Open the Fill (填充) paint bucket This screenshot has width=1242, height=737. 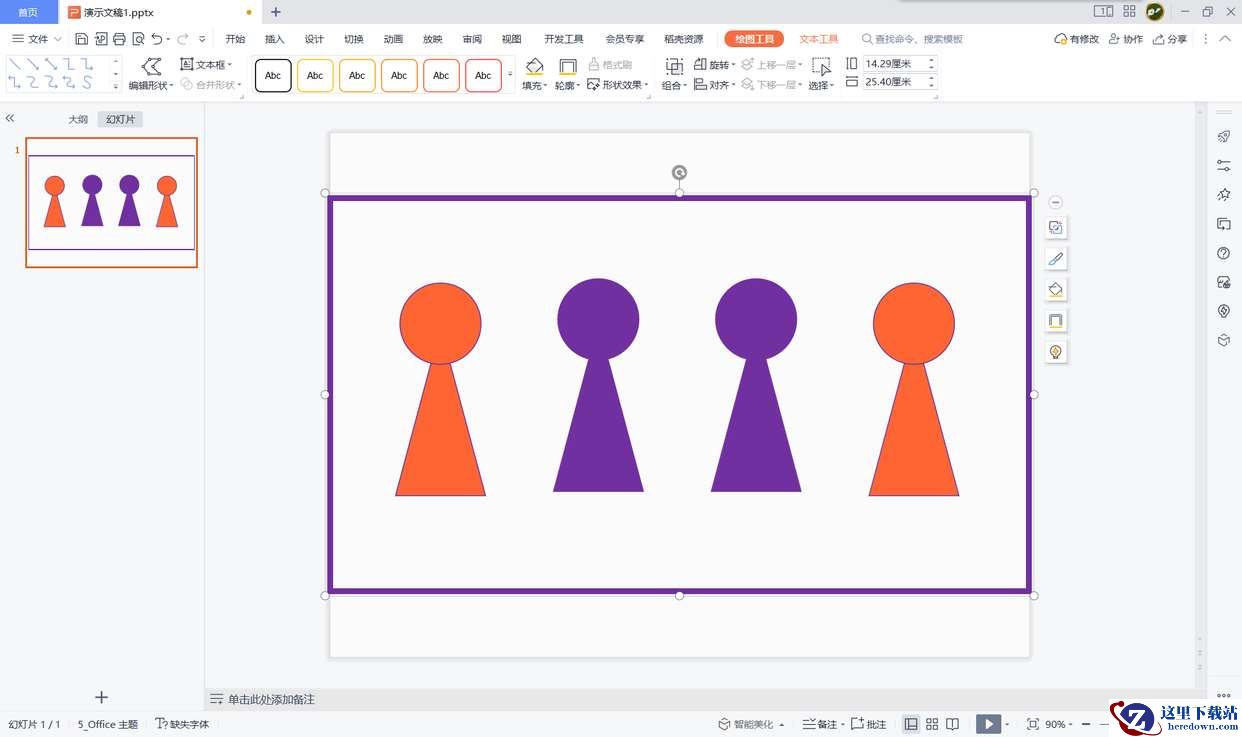coord(534,66)
